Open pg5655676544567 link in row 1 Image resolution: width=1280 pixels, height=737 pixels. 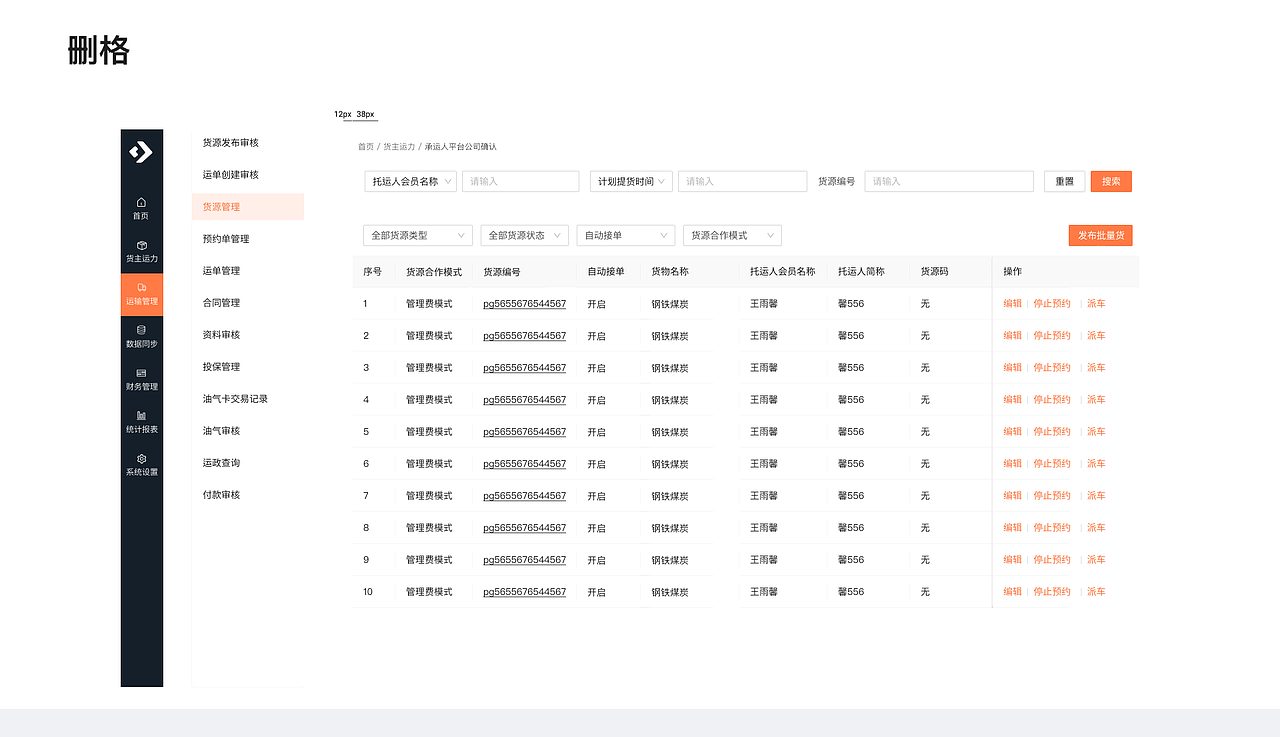(524, 304)
